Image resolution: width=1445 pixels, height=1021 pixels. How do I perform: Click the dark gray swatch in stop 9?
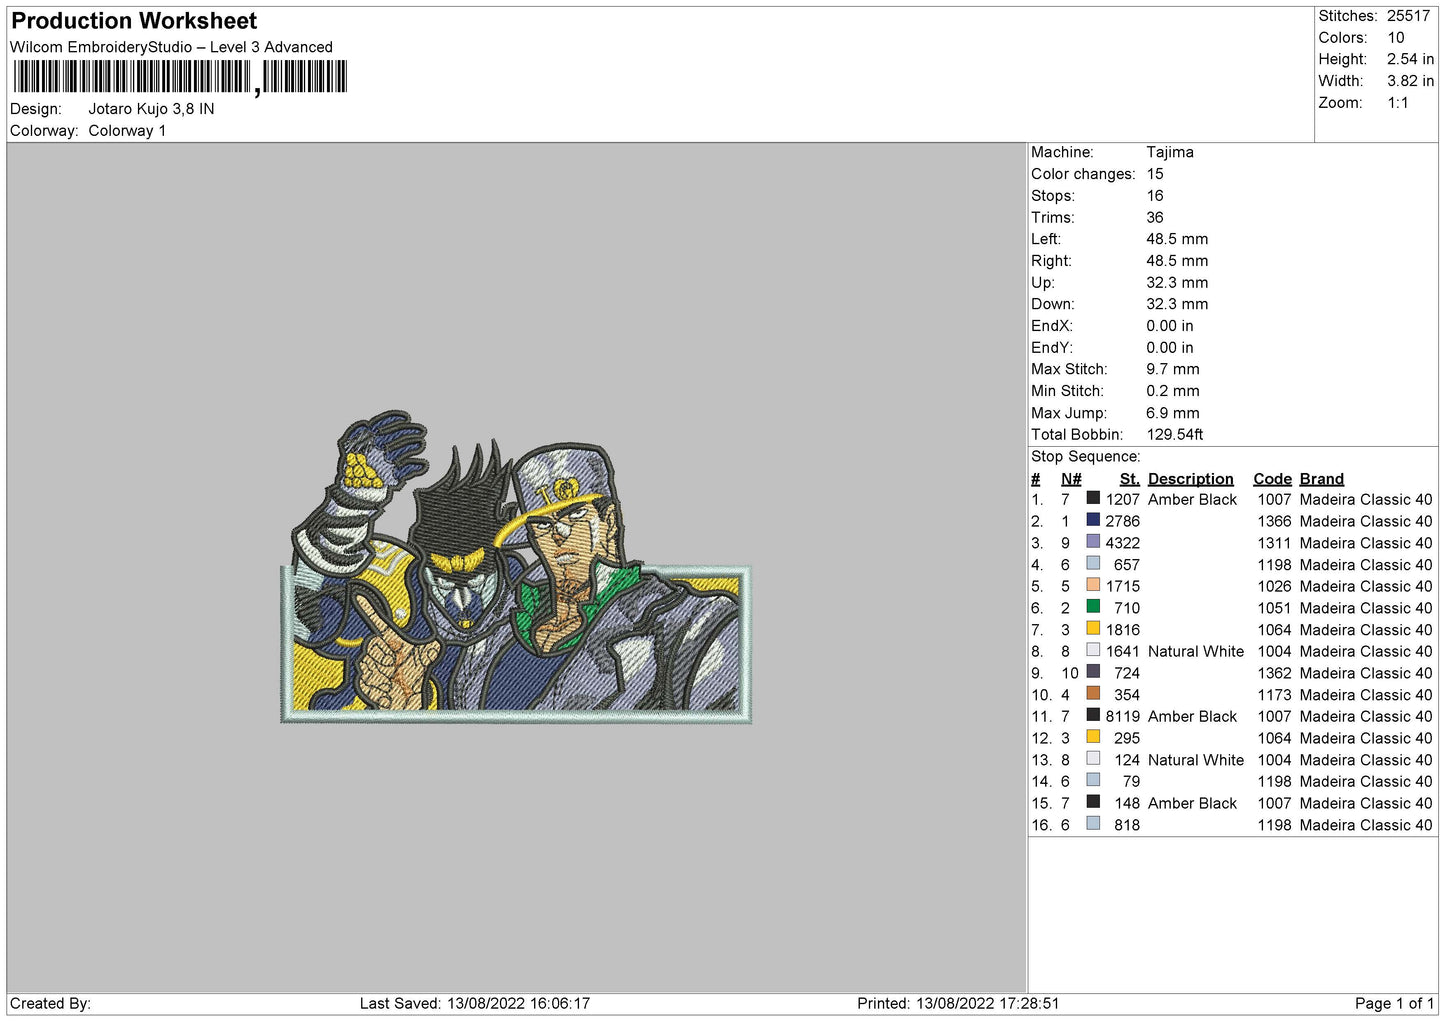coord(1093,672)
